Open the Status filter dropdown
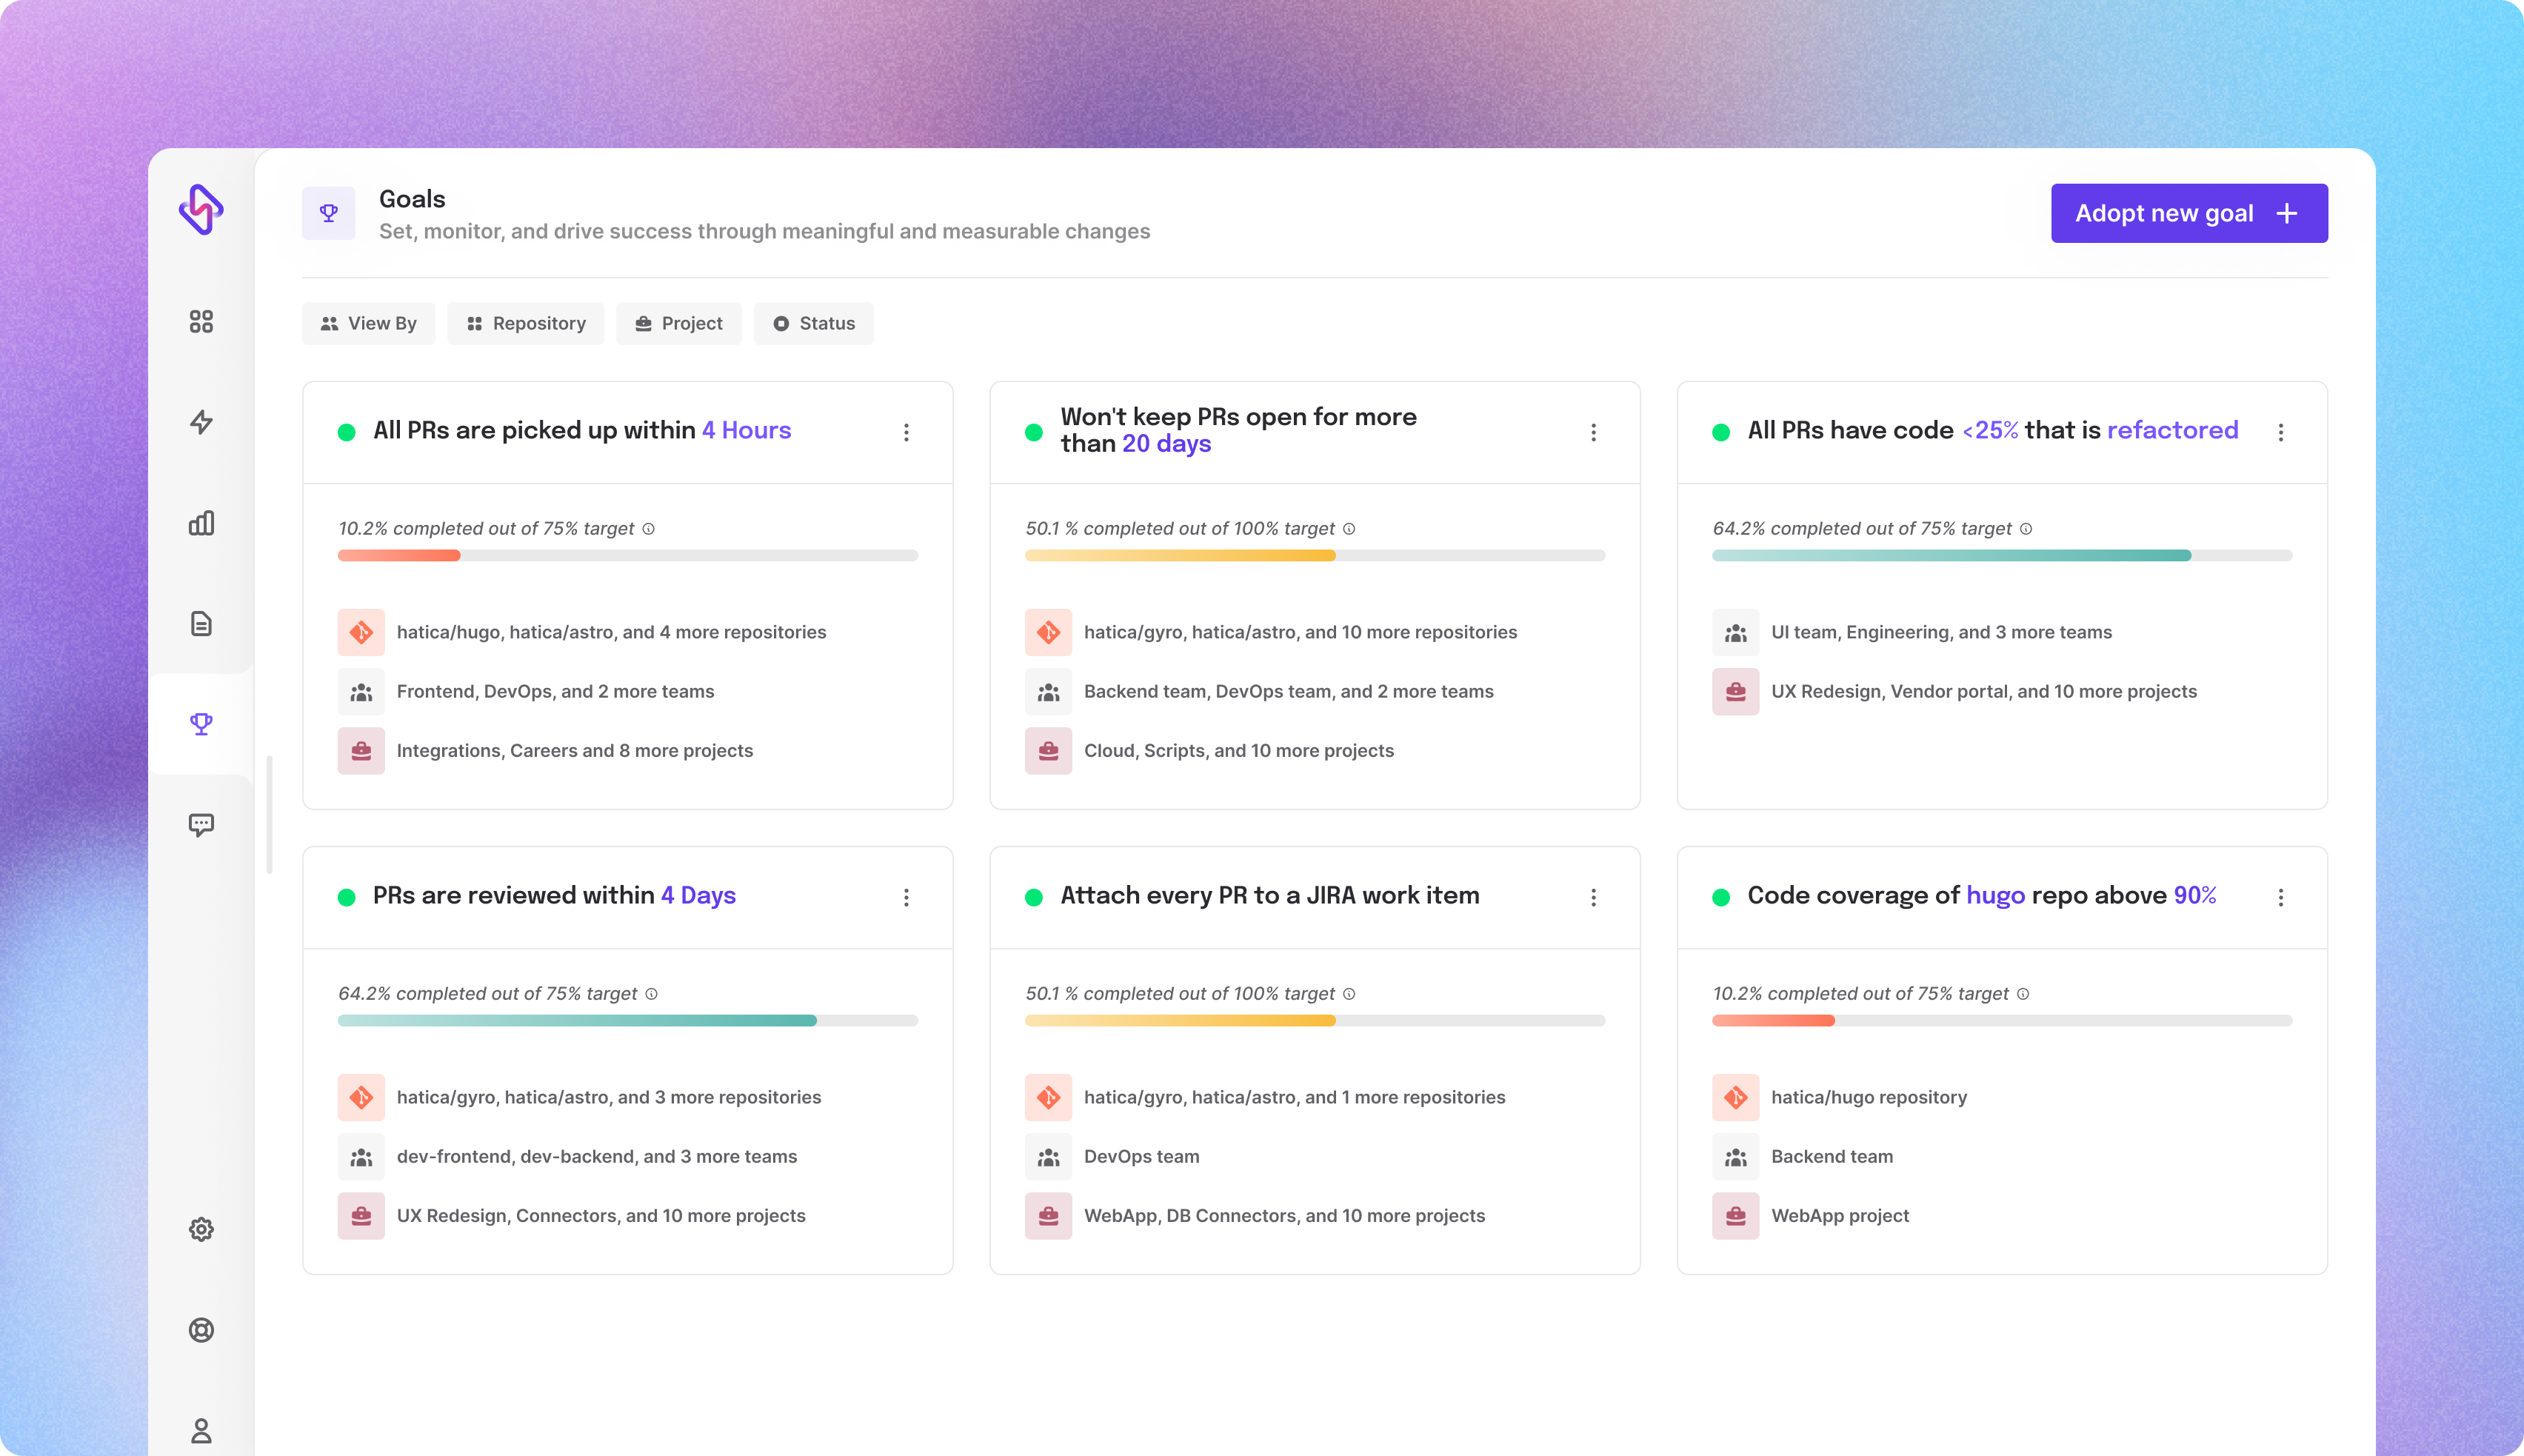The height and width of the screenshot is (1456, 2524). (x=813, y=323)
